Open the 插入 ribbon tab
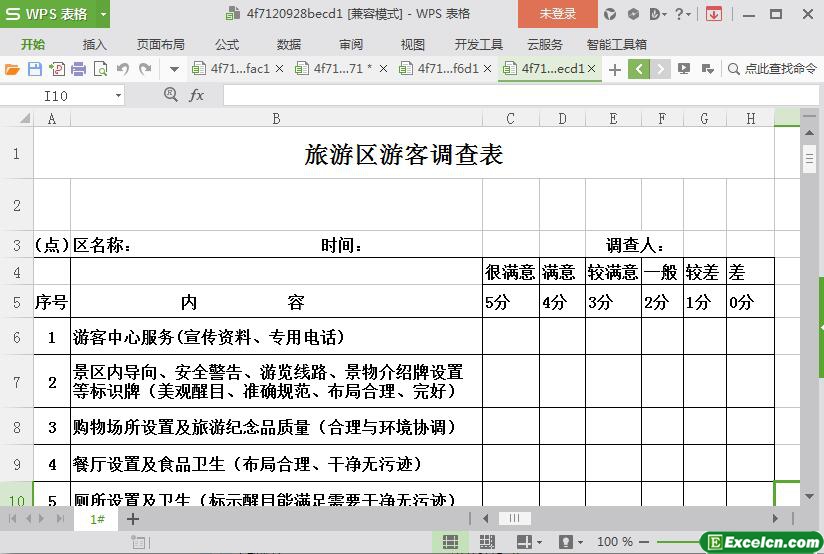This screenshot has height=554, width=824. 94,44
